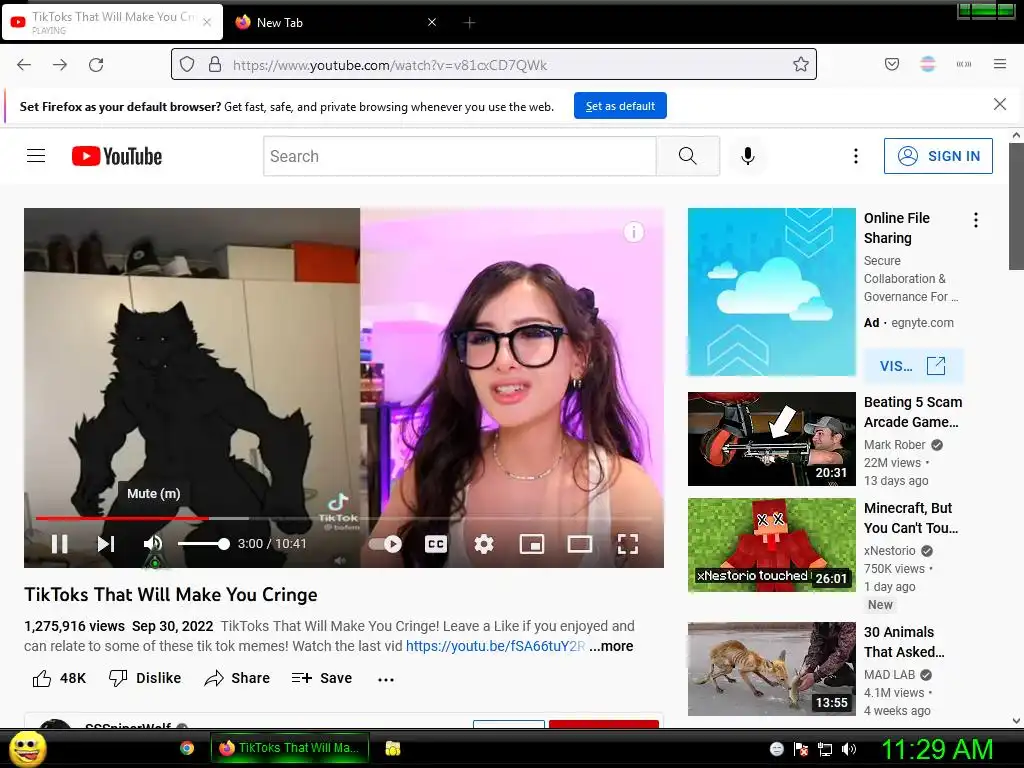Screen dimensions: 1024x768
Task: Open 30 Animals That Asked video thumbnail
Action: (x=771, y=669)
